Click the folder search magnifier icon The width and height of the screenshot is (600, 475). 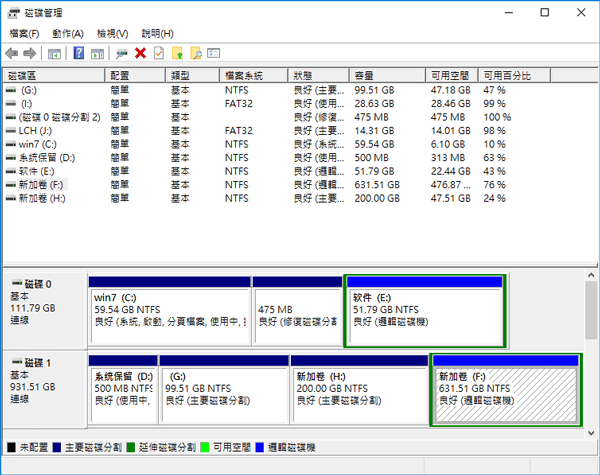(x=196, y=53)
